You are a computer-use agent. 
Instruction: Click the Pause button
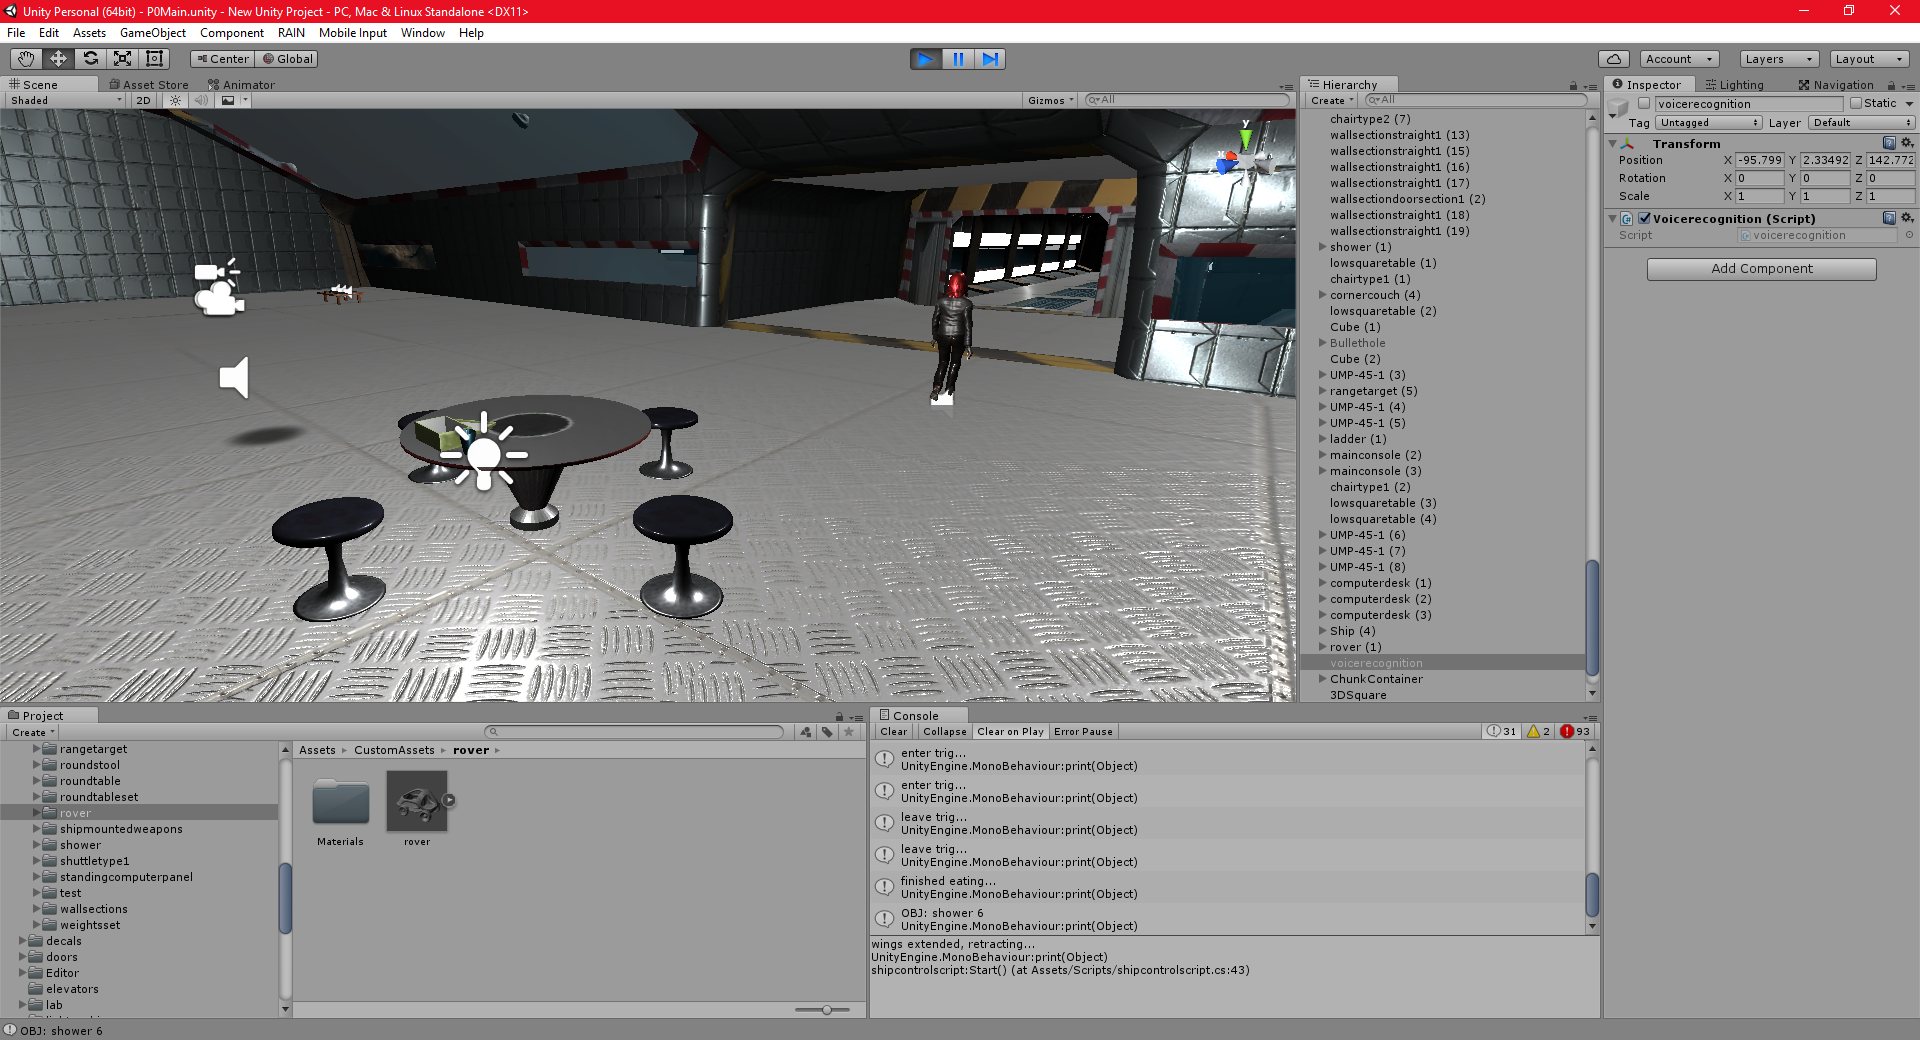pyautogui.click(x=958, y=59)
